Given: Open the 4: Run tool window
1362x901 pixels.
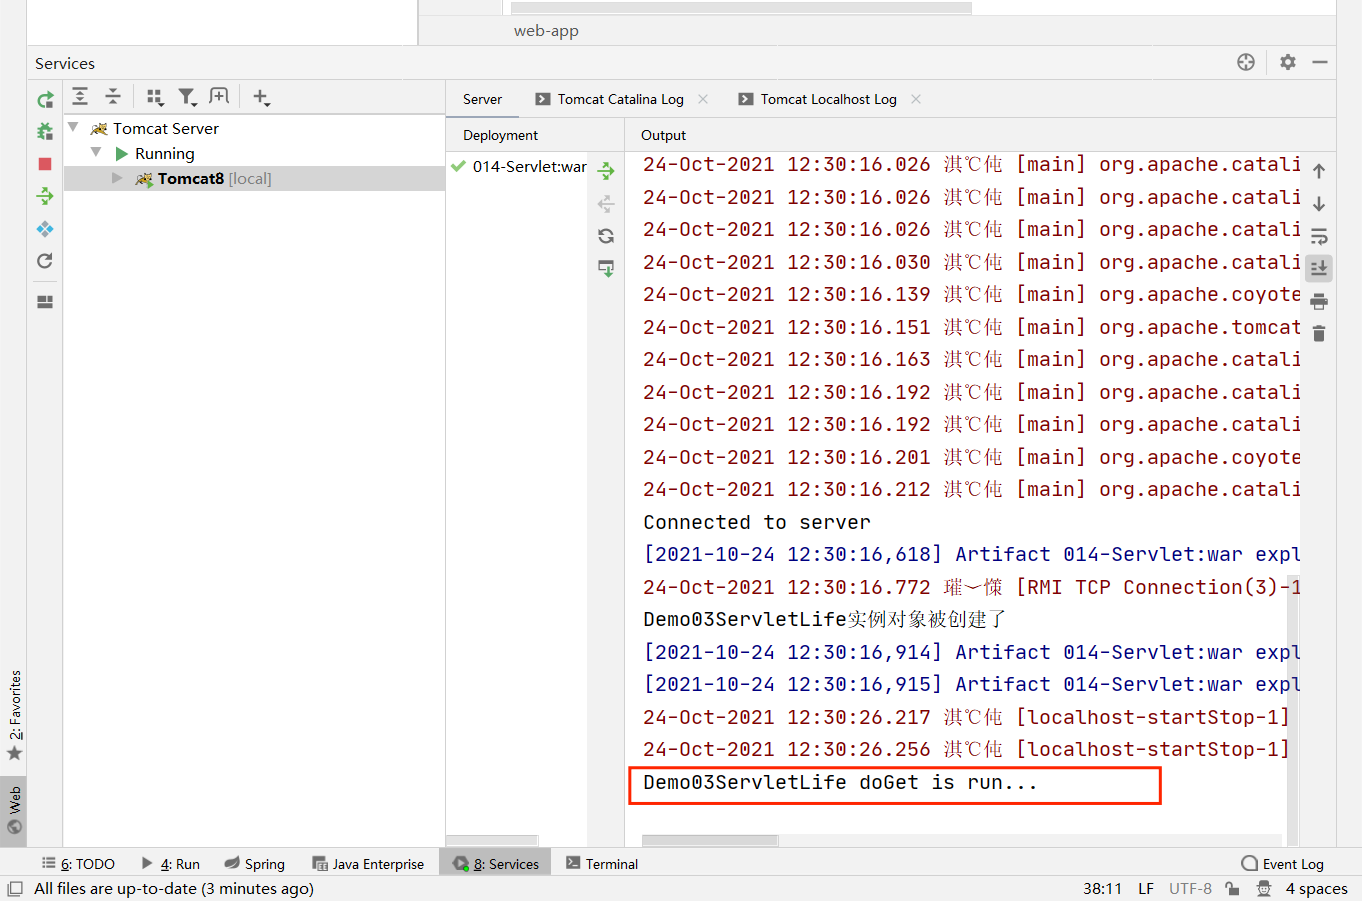Looking at the screenshot, I should point(171,864).
